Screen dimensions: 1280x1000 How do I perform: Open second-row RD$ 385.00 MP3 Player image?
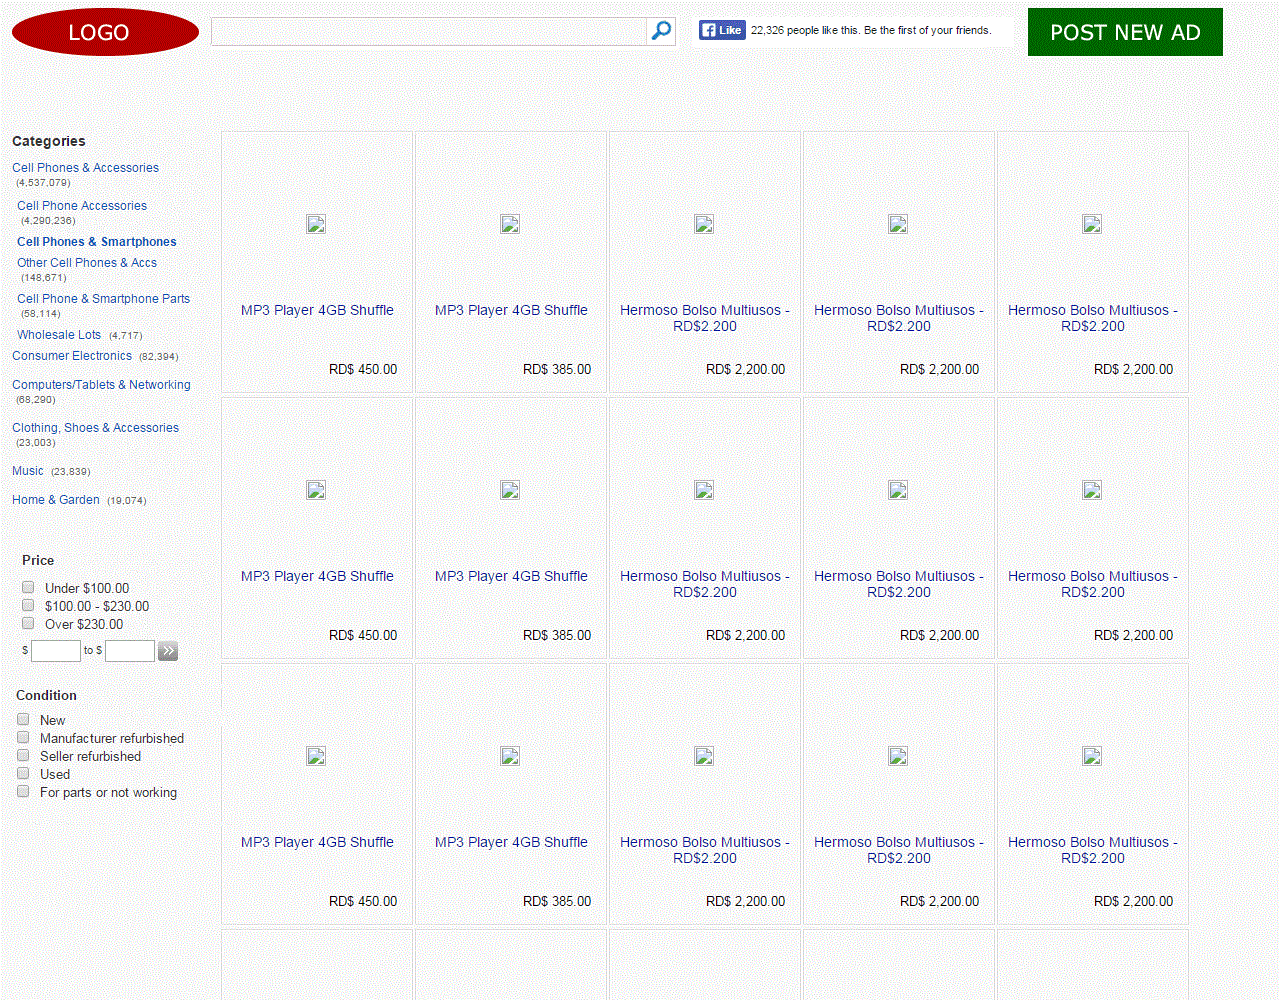pyautogui.click(x=510, y=490)
